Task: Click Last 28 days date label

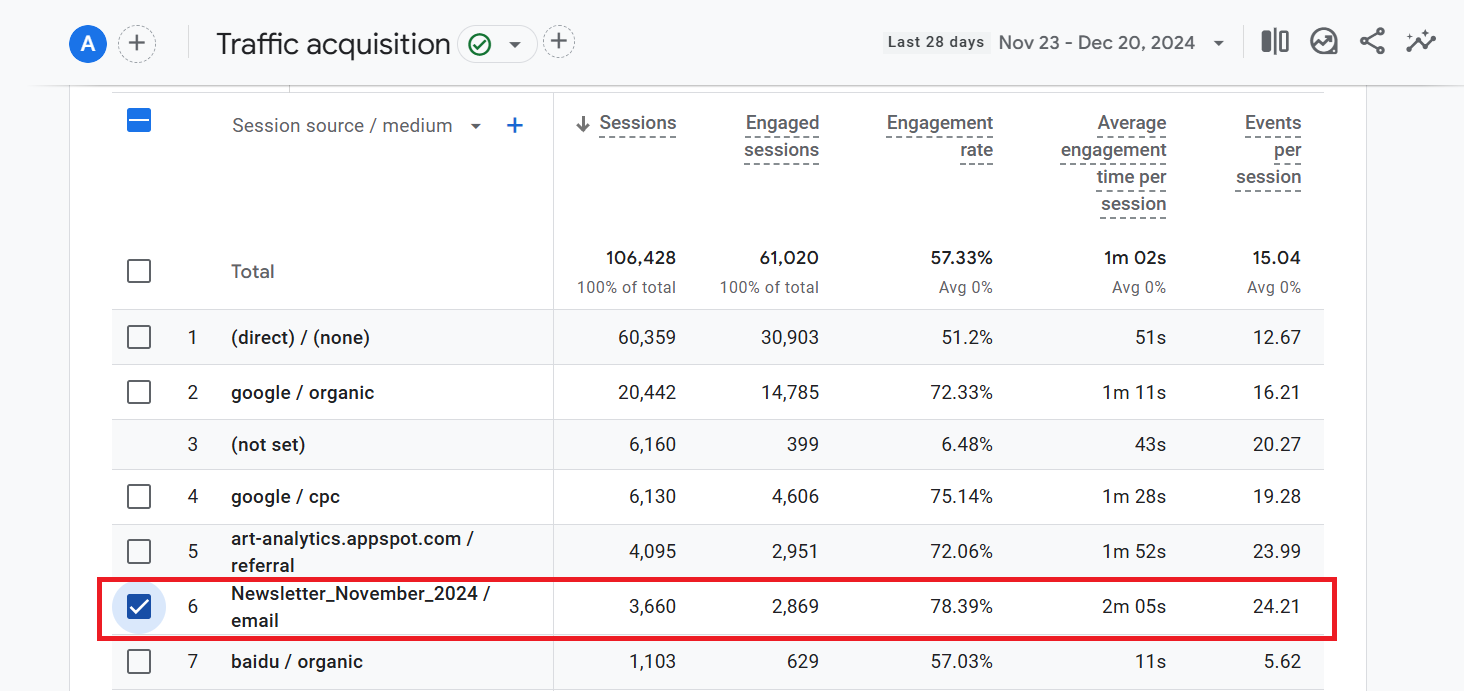Action: click(935, 41)
